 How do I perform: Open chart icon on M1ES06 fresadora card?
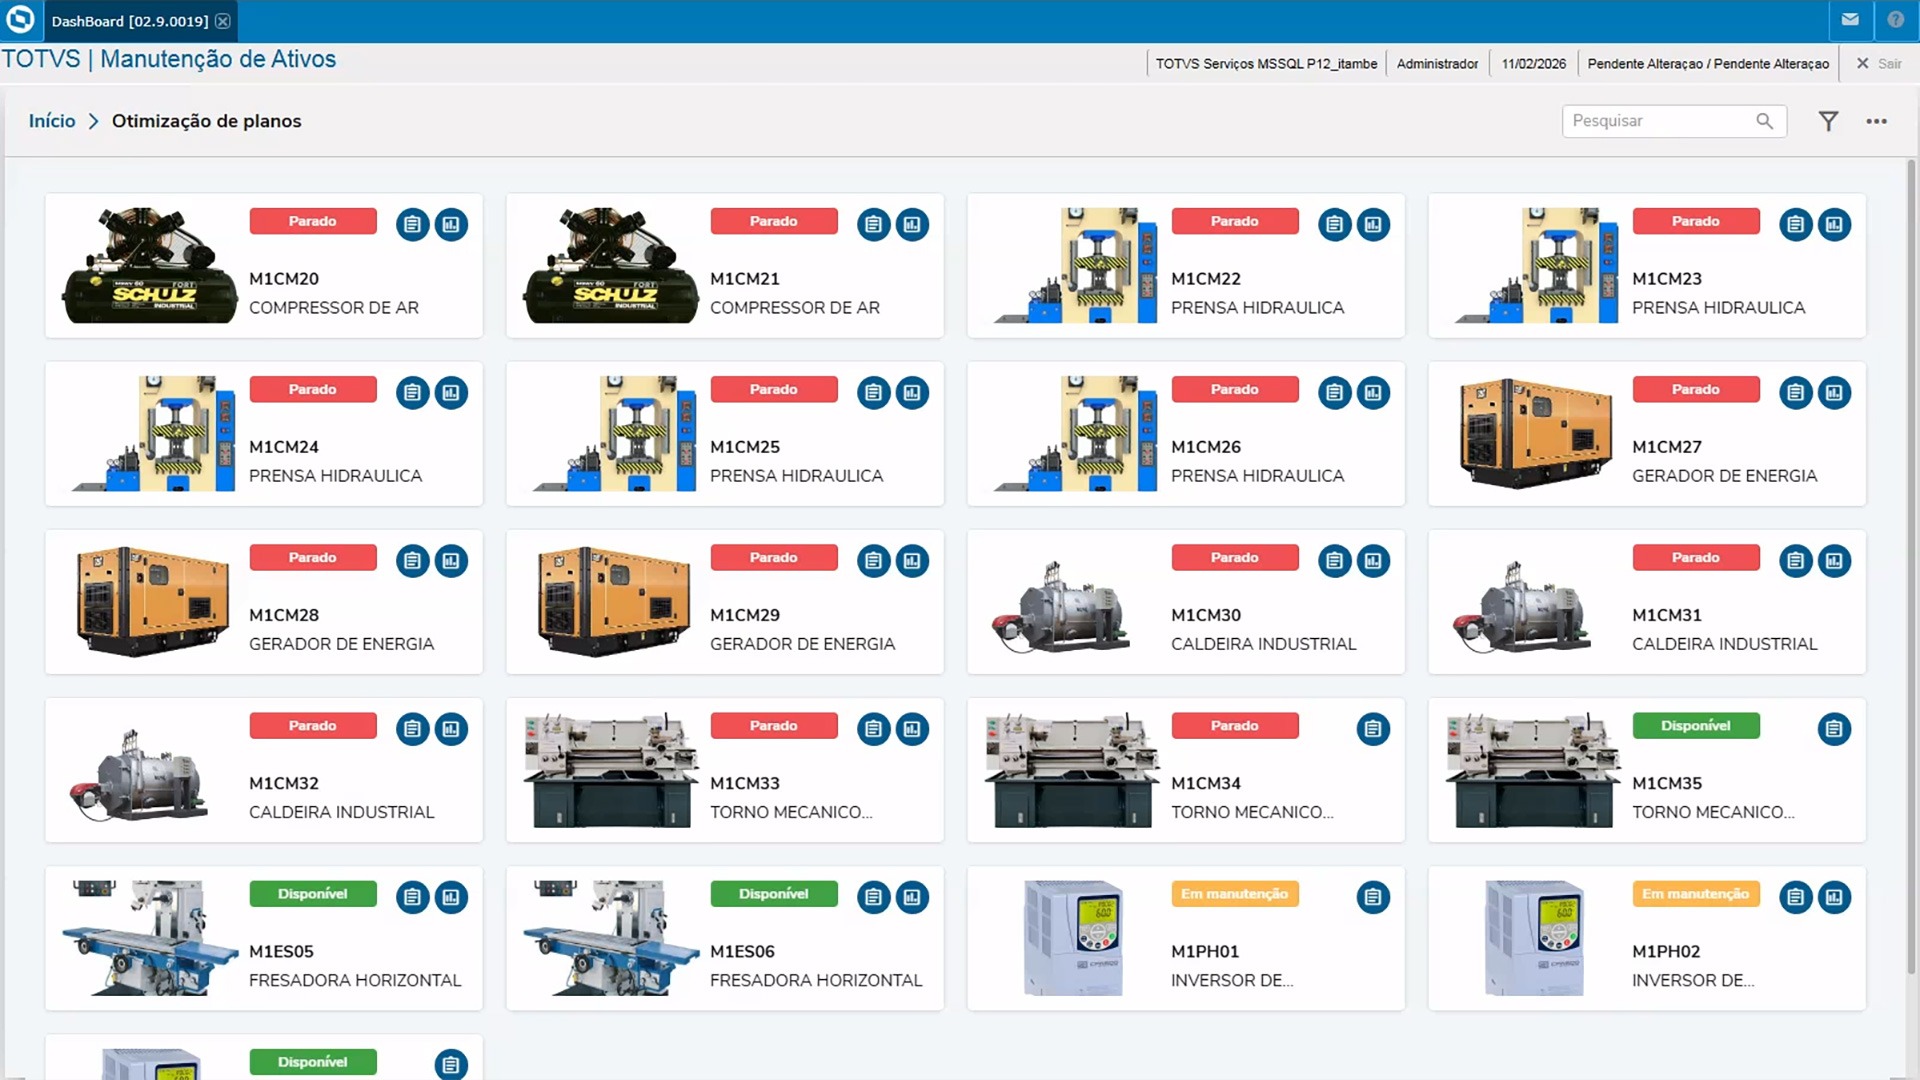912,897
